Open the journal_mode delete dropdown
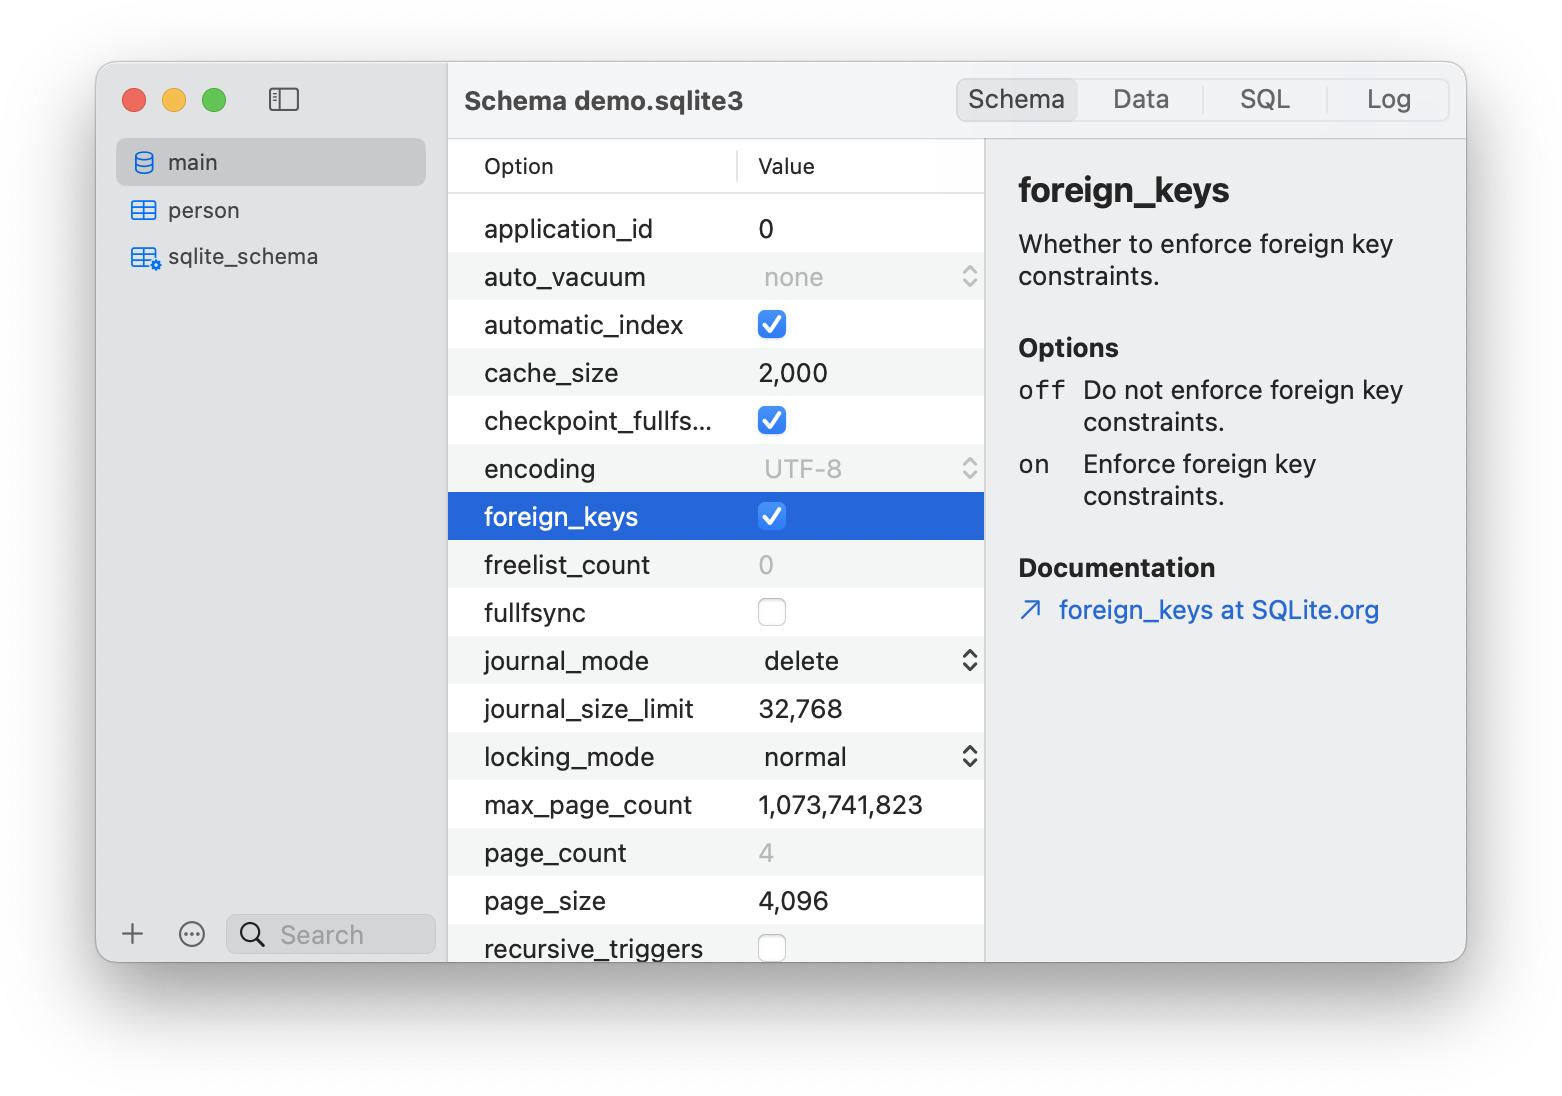This screenshot has width=1562, height=1096. [x=868, y=661]
